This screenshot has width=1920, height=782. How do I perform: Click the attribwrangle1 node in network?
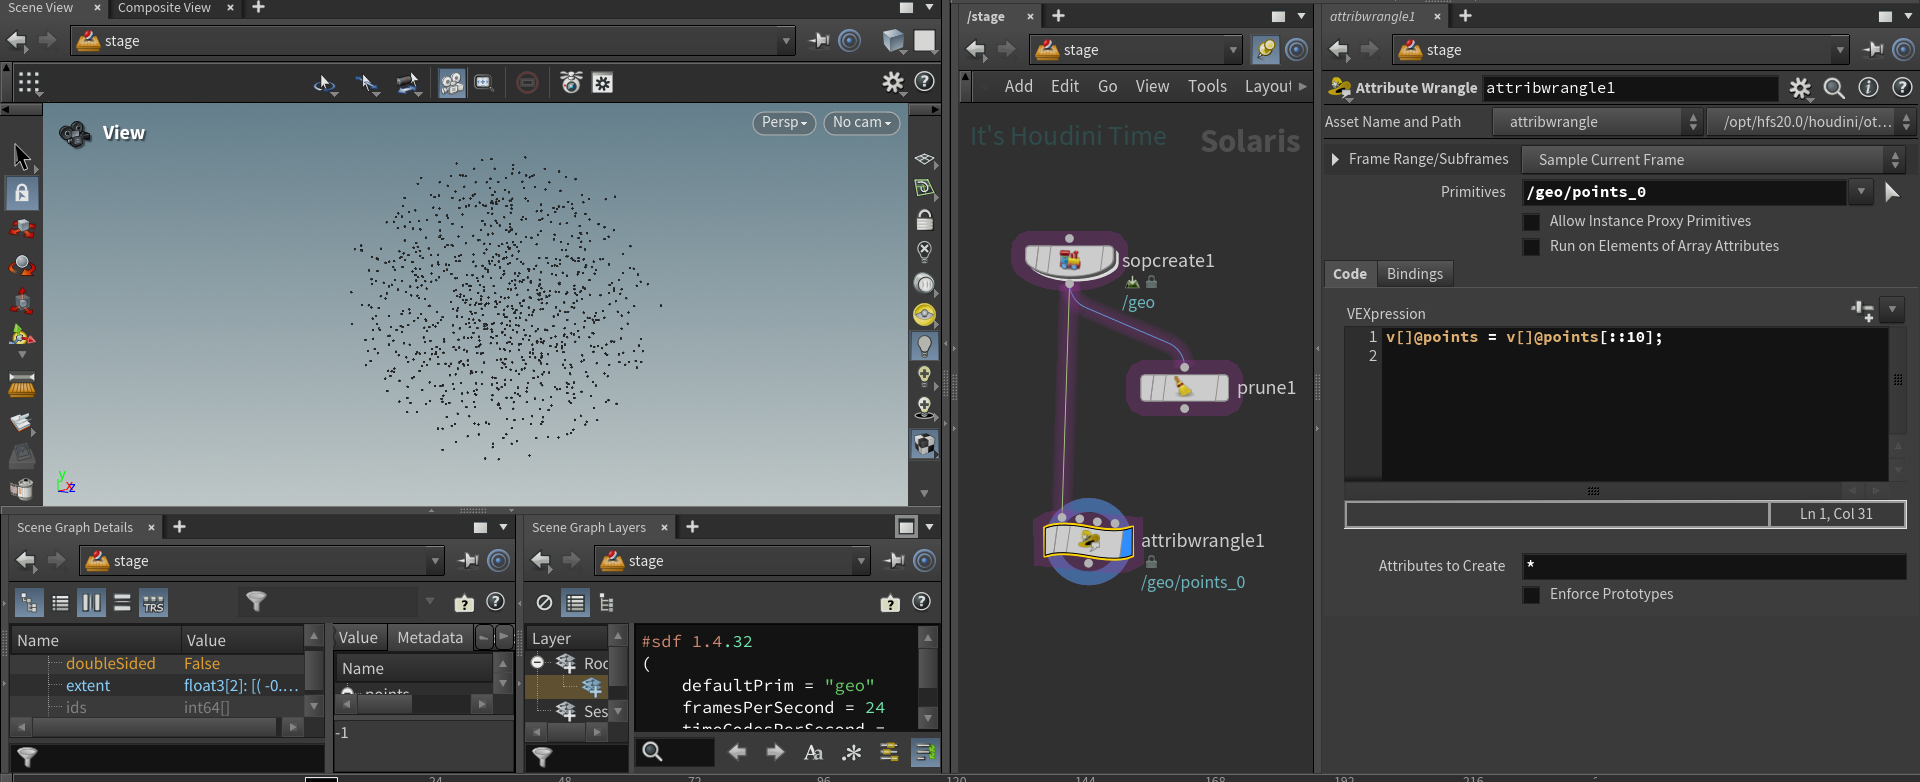click(1088, 541)
